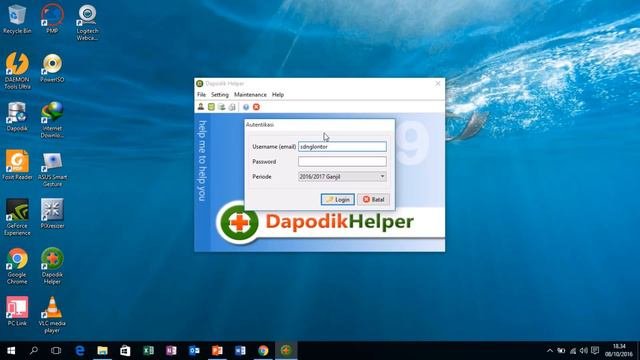Open the Maintenance menu
The image size is (640, 360).
click(x=250, y=95)
